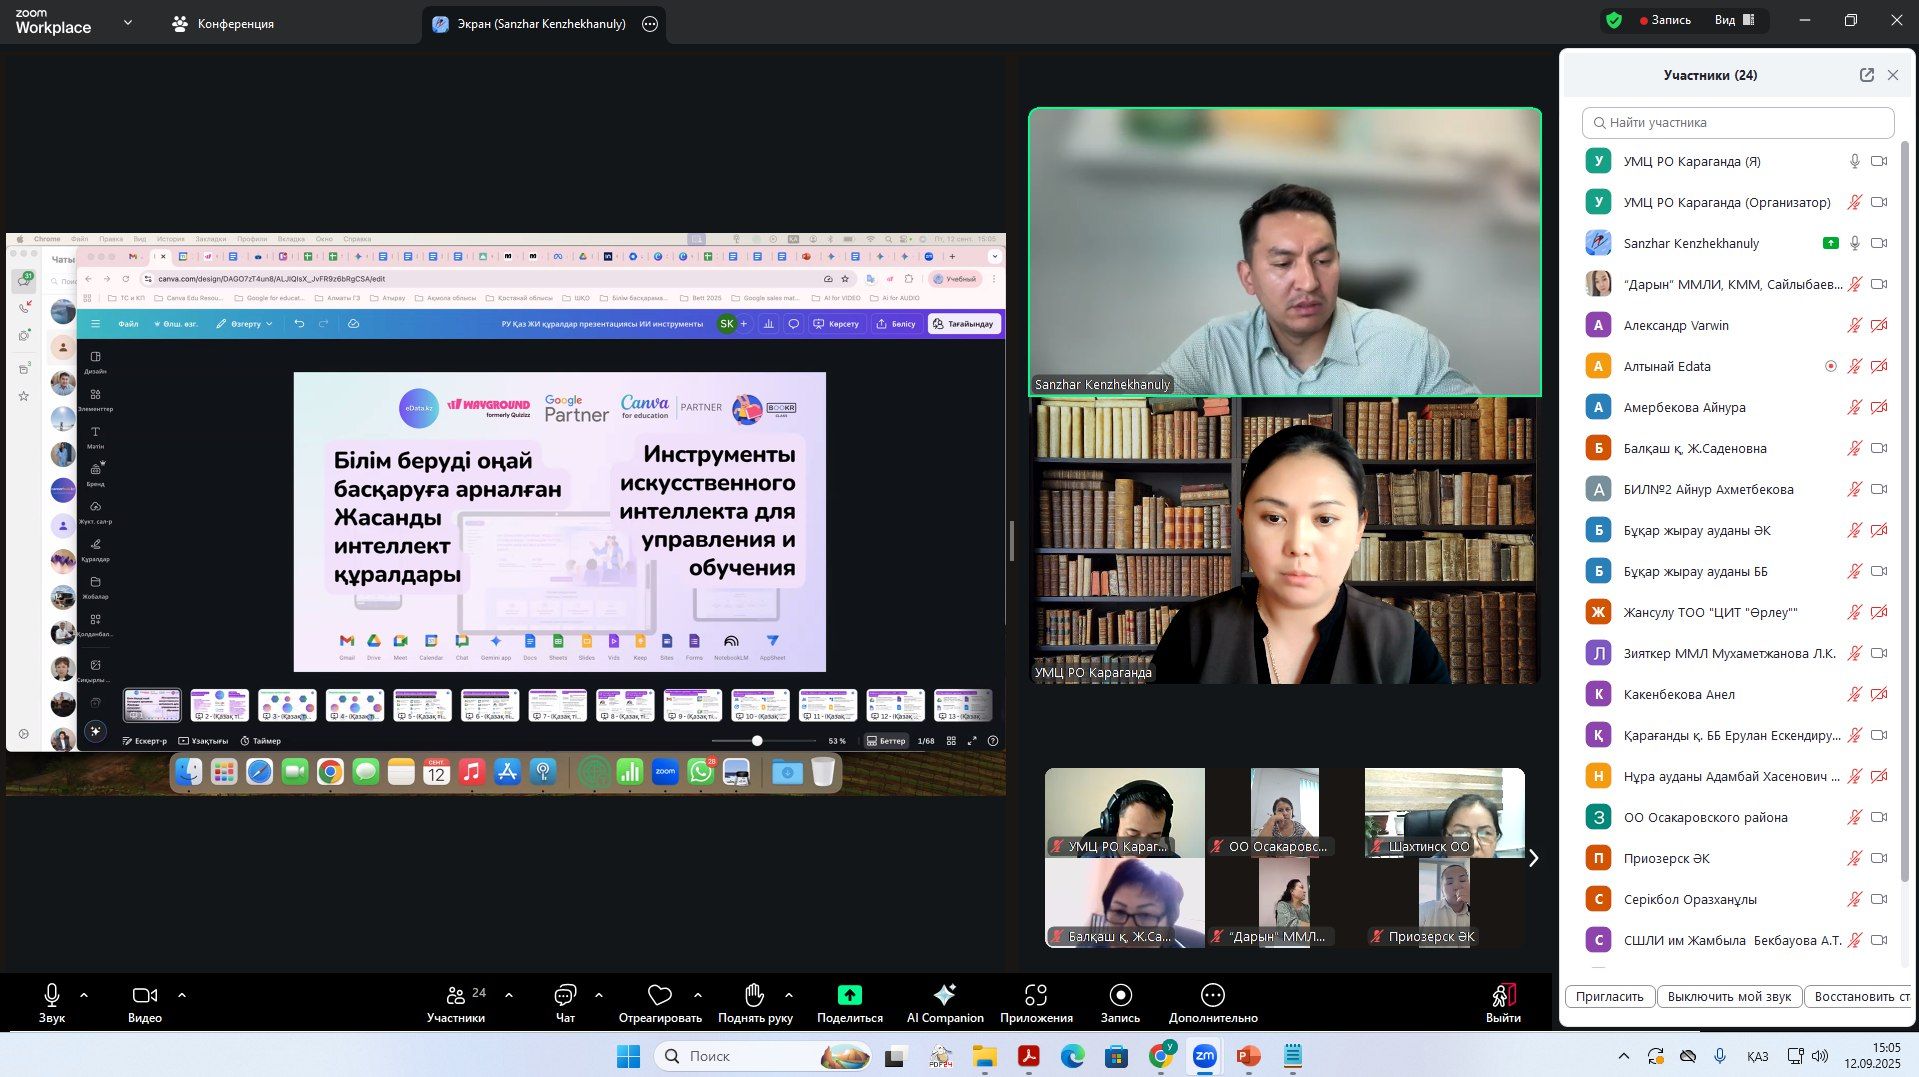The width and height of the screenshot is (1919, 1077).
Task: Click the Mute my audio button
Action: (1729, 996)
